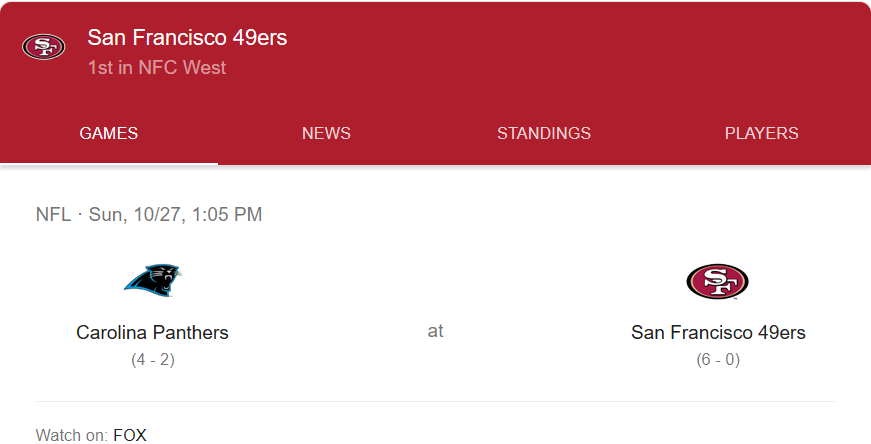Click the "Sun, 10/27, 1:05 PM" game time
871x444 pixels.
[175, 214]
